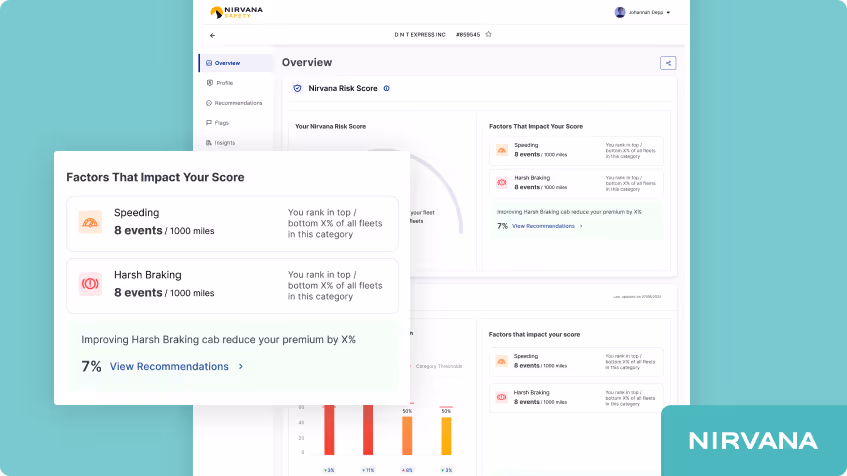
Task: Click the '#859545' account number
Action: point(468,35)
